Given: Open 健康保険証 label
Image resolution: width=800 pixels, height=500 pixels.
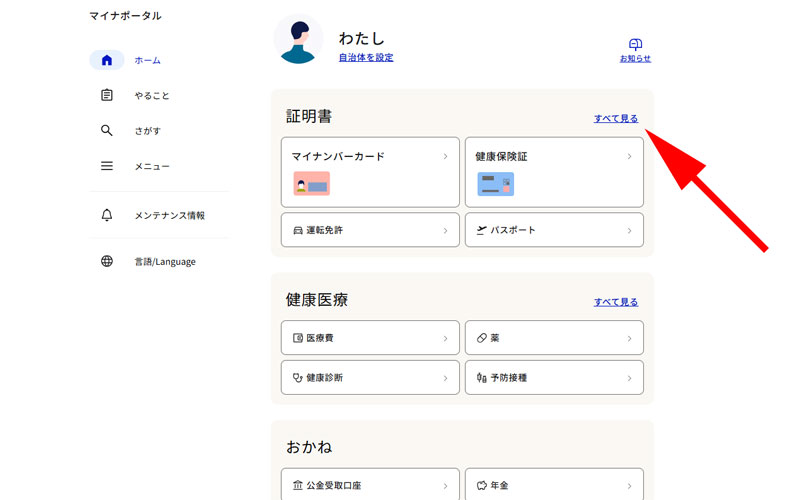Looking at the screenshot, I should click(501, 156).
